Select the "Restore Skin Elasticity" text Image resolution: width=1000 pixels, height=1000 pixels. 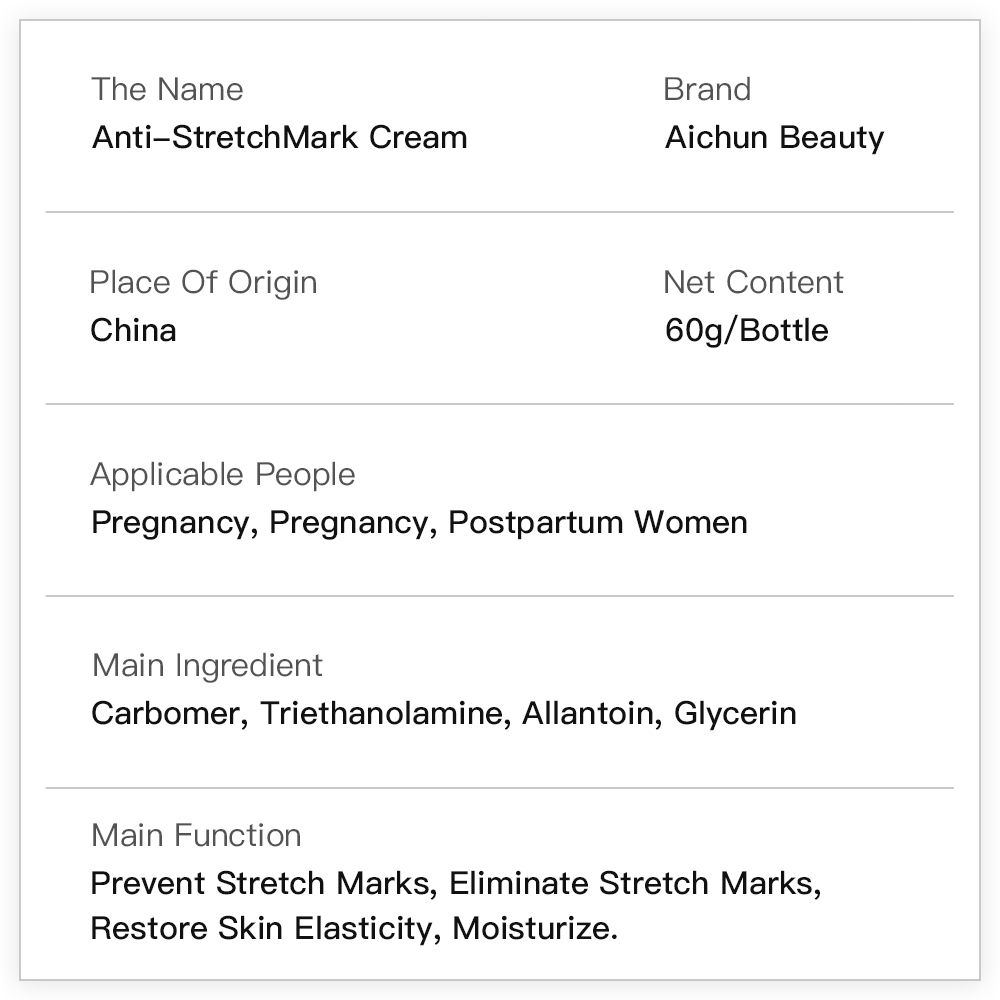pyautogui.click(x=262, y=928)
